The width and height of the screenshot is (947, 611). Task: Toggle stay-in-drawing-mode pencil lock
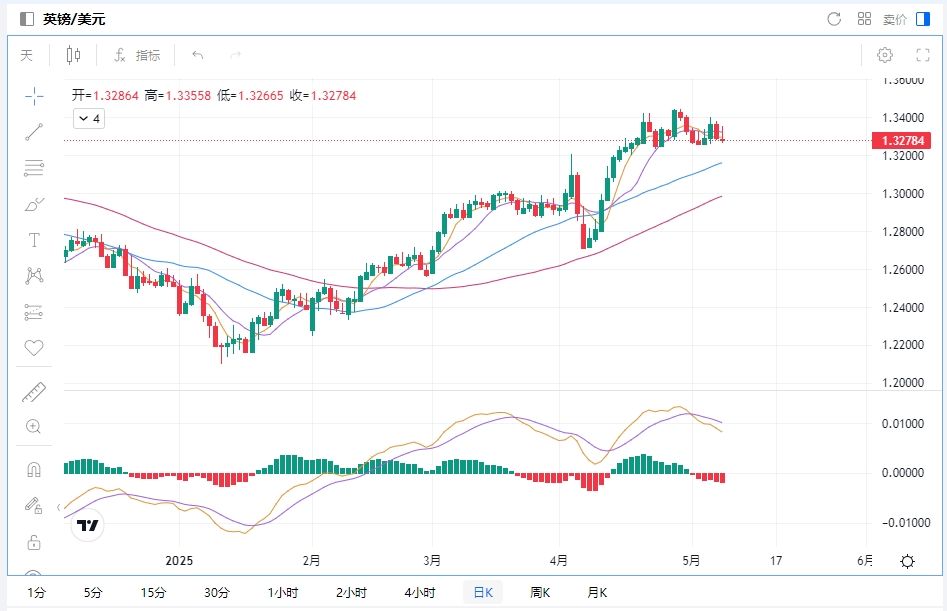[34, 505]
